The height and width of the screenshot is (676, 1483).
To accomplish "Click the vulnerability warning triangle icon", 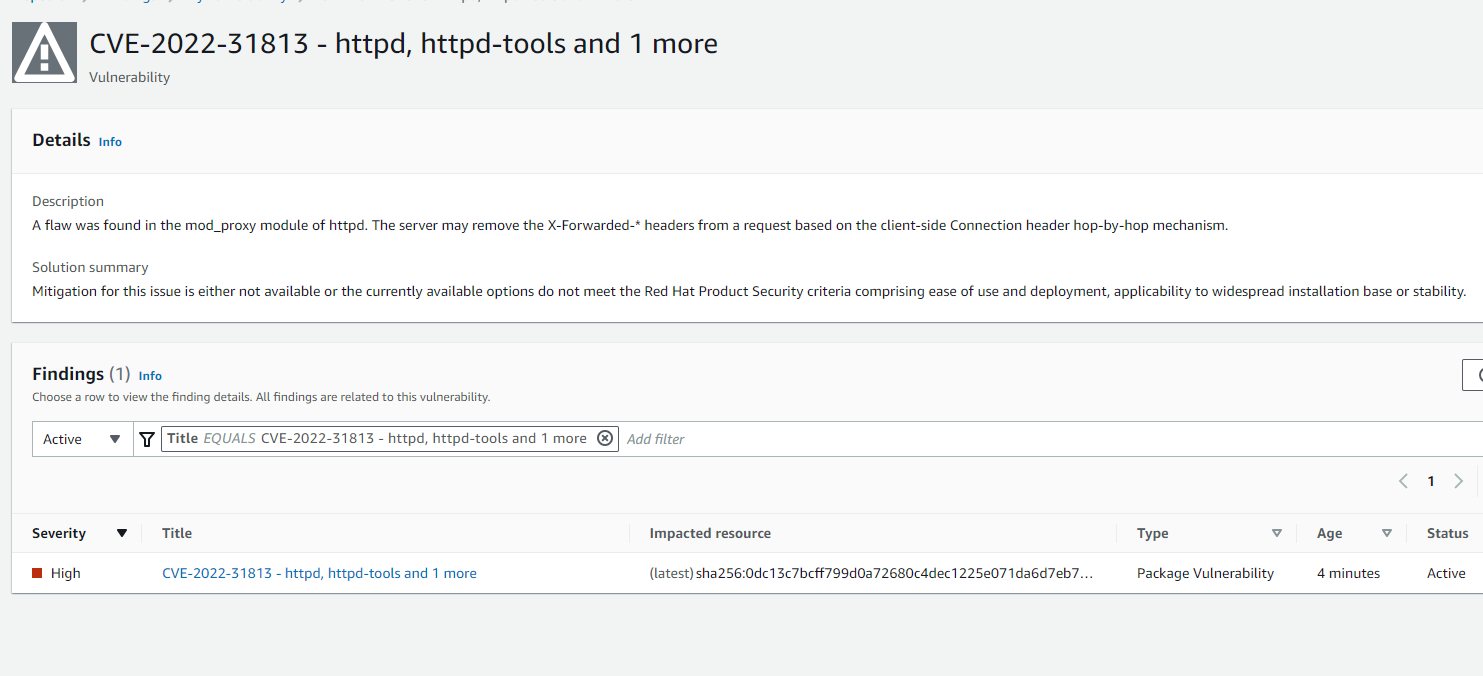I will tap(44, 53).
